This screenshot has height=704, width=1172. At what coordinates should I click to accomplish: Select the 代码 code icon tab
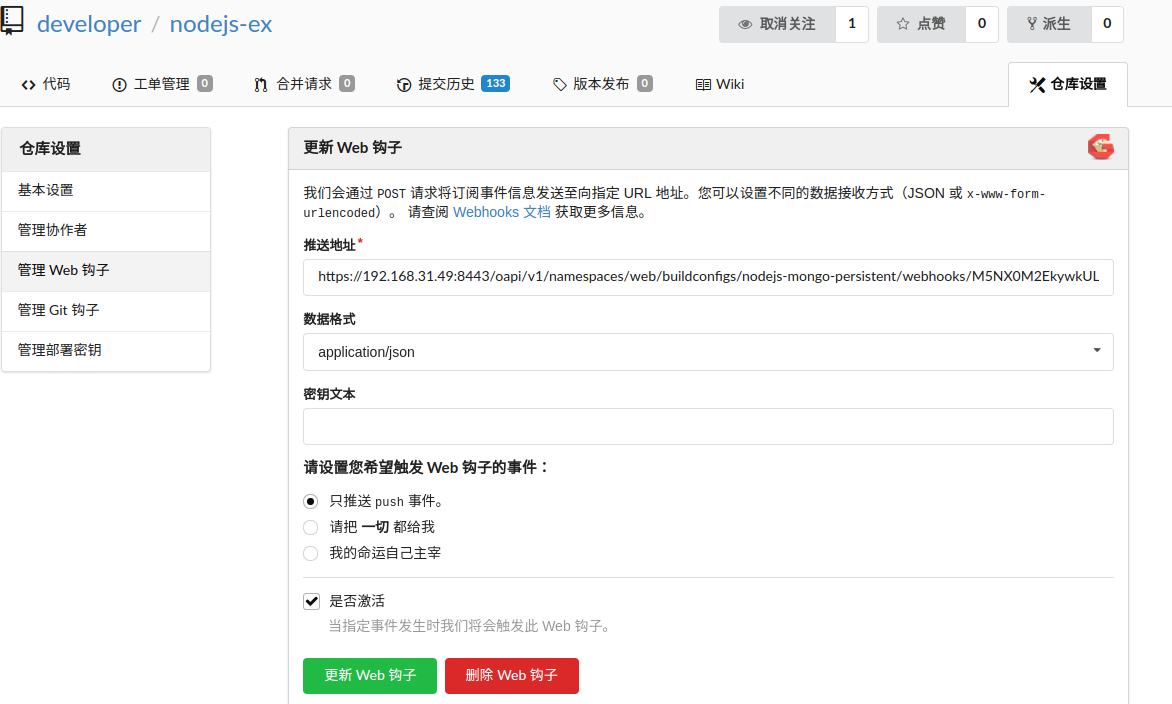click(x=28, y=84)
